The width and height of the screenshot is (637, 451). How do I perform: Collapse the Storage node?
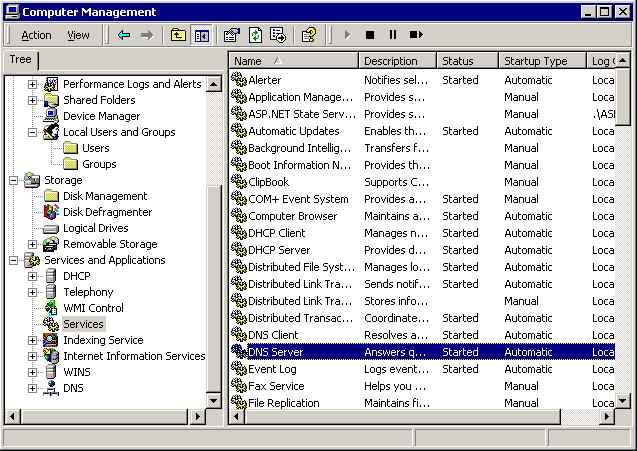click(x=13, y=180)
